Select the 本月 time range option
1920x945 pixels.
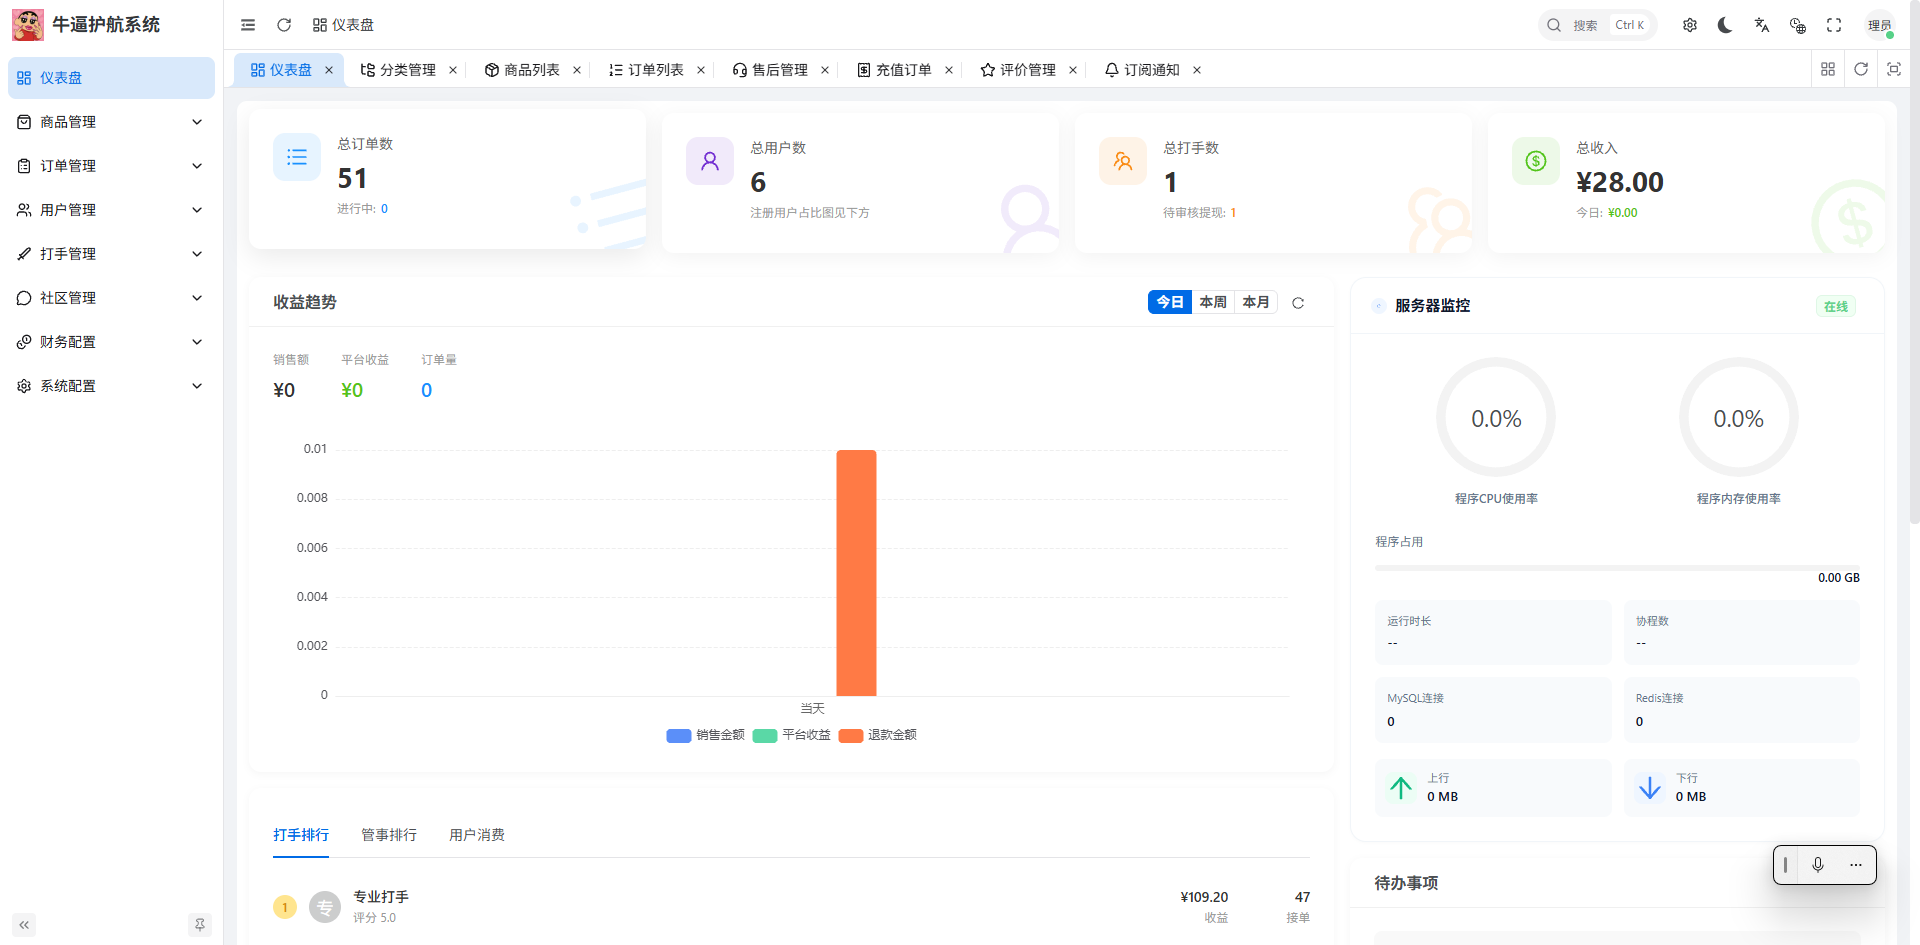(1255, 302)
